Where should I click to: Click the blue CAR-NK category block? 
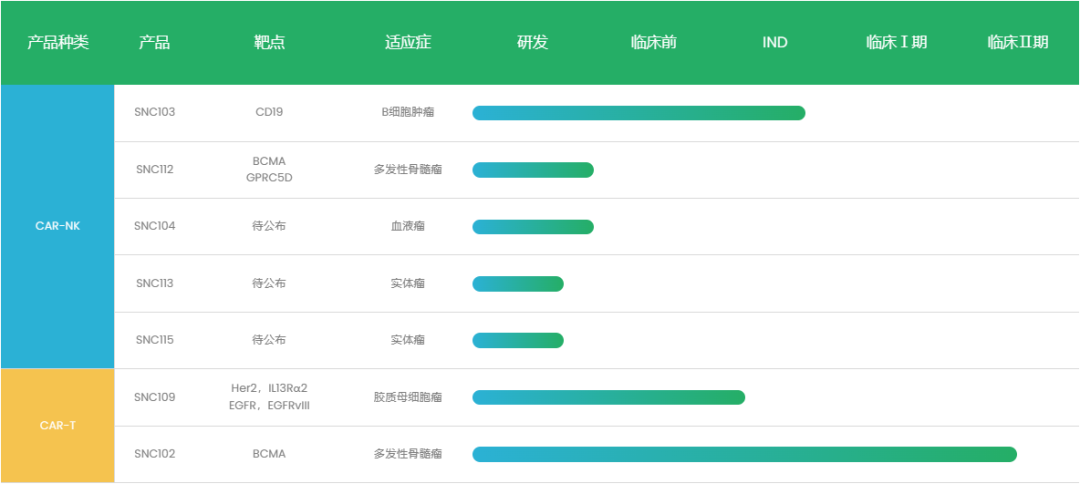57,226
